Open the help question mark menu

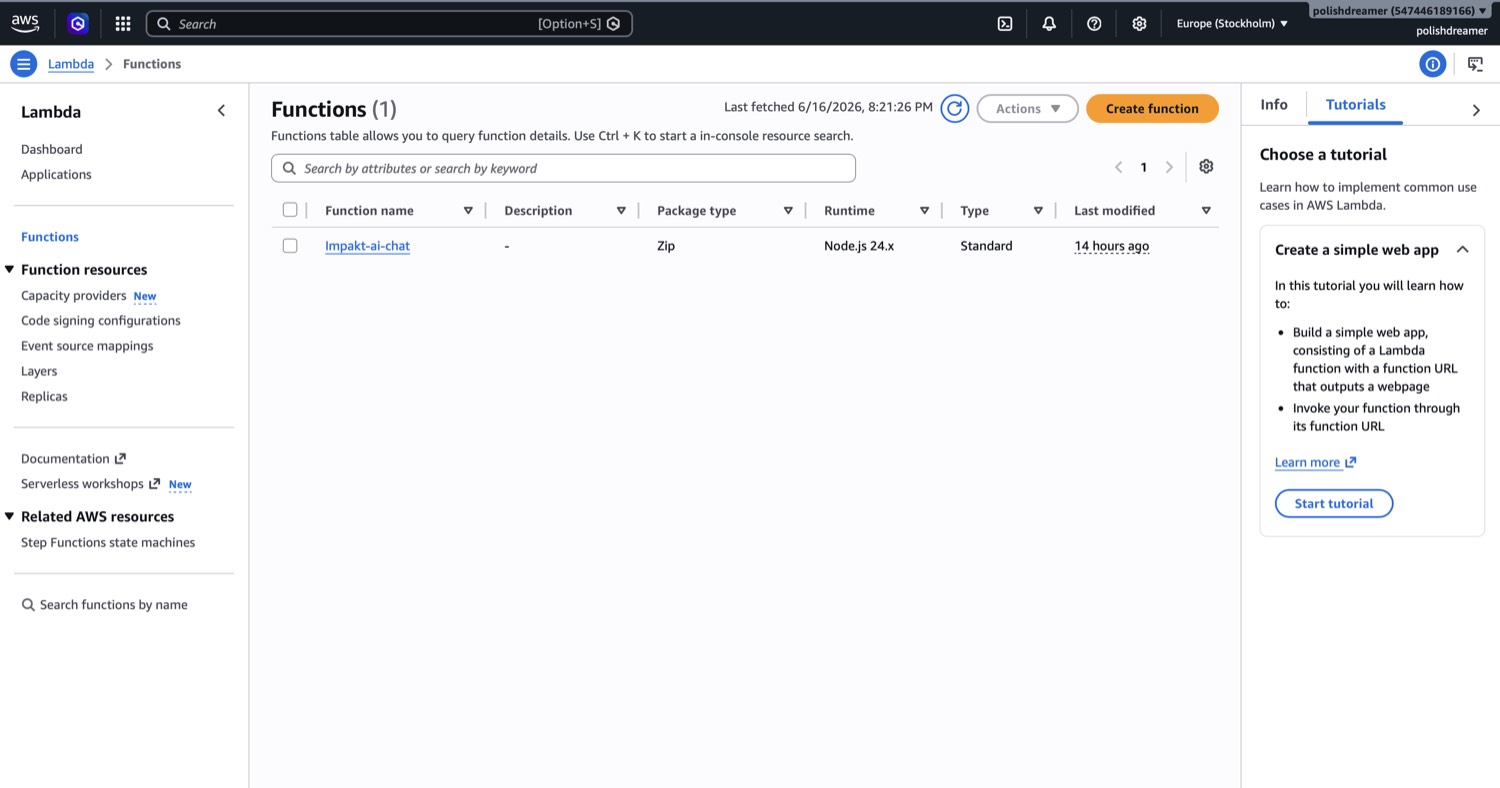(1094, 24)
